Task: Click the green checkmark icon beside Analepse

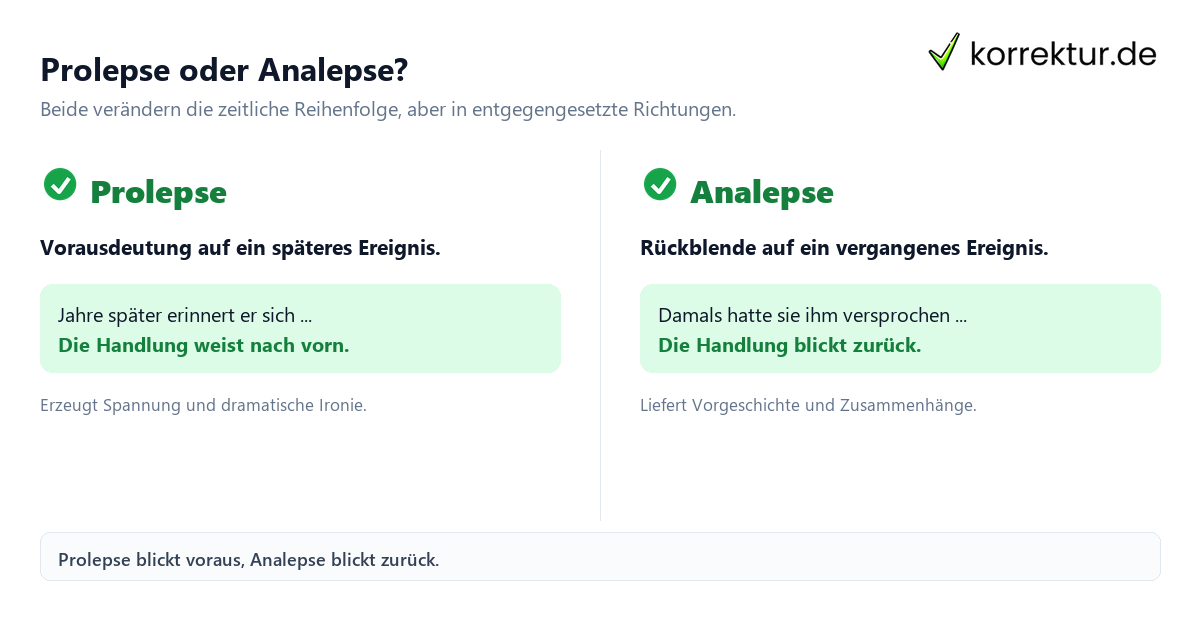Action: pos(660,184)
